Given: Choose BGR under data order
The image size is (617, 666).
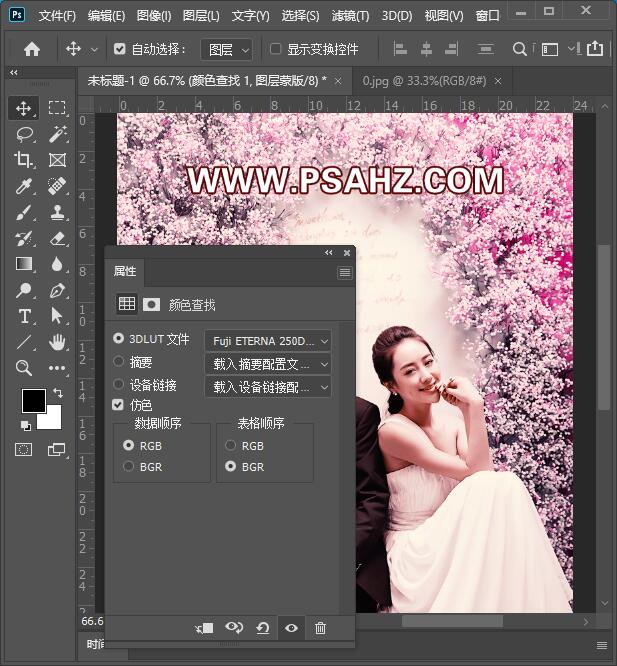Looking at the screenshot, I should (x=128, y=466).
